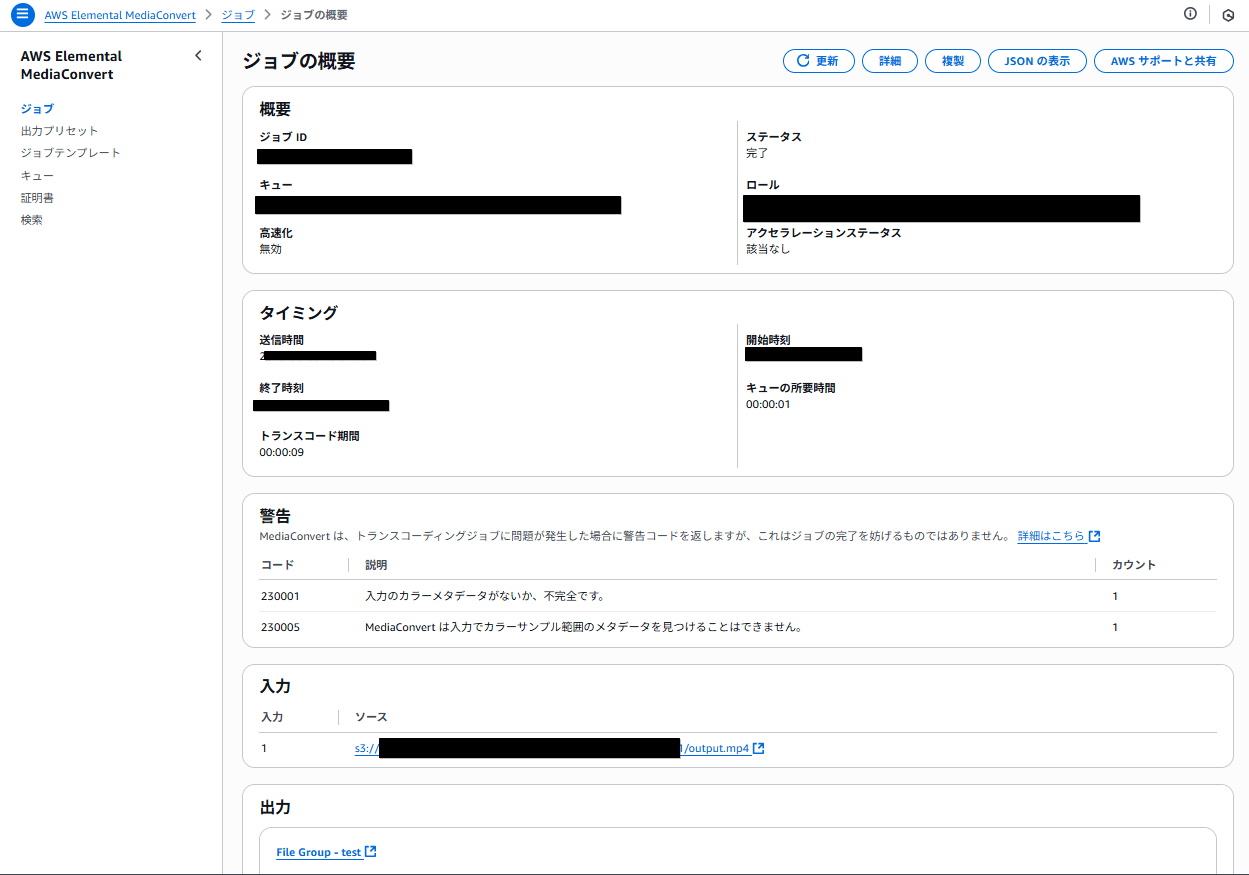This screenshot has width=1249, height=875.
Task: Click the AWS Elemental MediaConvert sidebar title
Action: point(71,65)
